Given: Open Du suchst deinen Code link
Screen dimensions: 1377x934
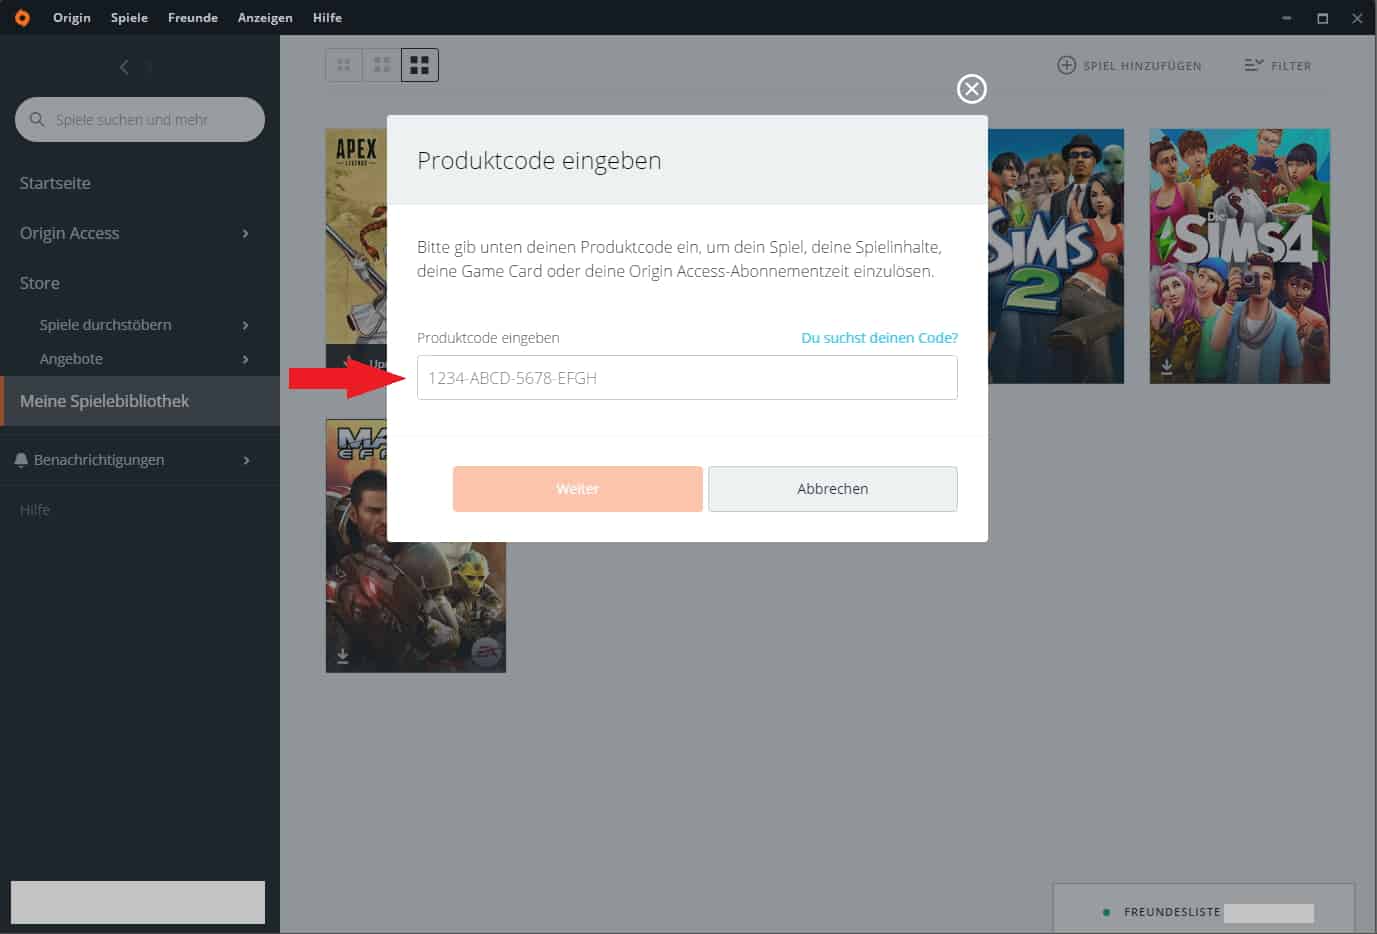Looking at the screenshot, I should [880, 338].
